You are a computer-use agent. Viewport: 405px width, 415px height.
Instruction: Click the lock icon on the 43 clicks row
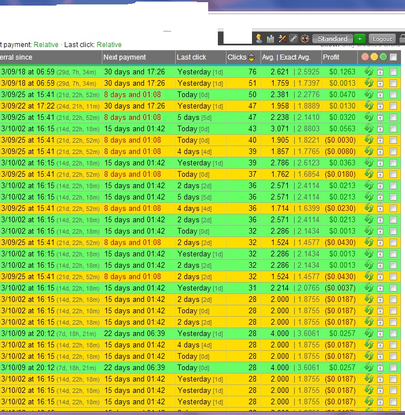coord(380,128)
